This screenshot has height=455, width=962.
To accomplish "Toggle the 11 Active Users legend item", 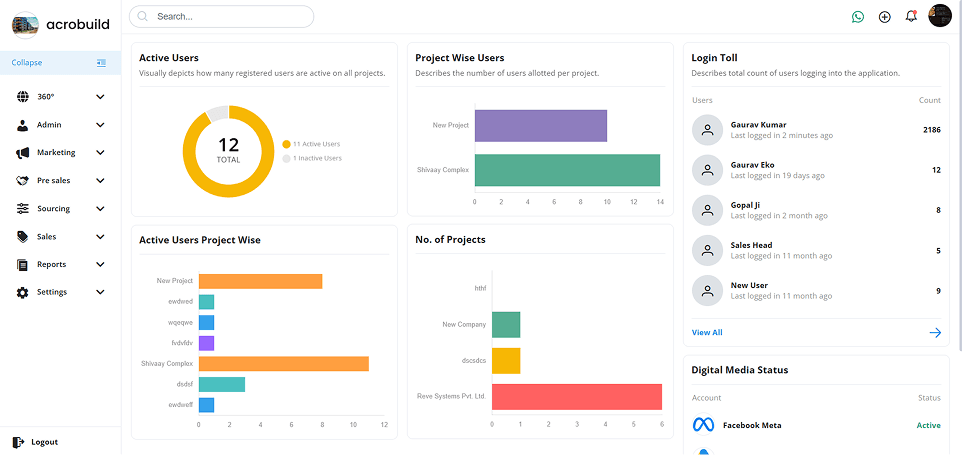I will [315, 144].
